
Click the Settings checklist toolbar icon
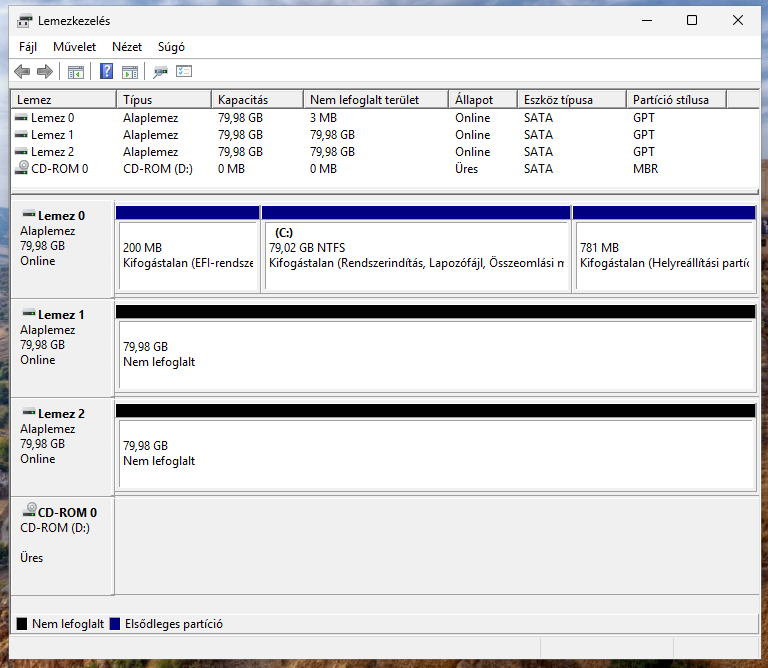point(184,72)
